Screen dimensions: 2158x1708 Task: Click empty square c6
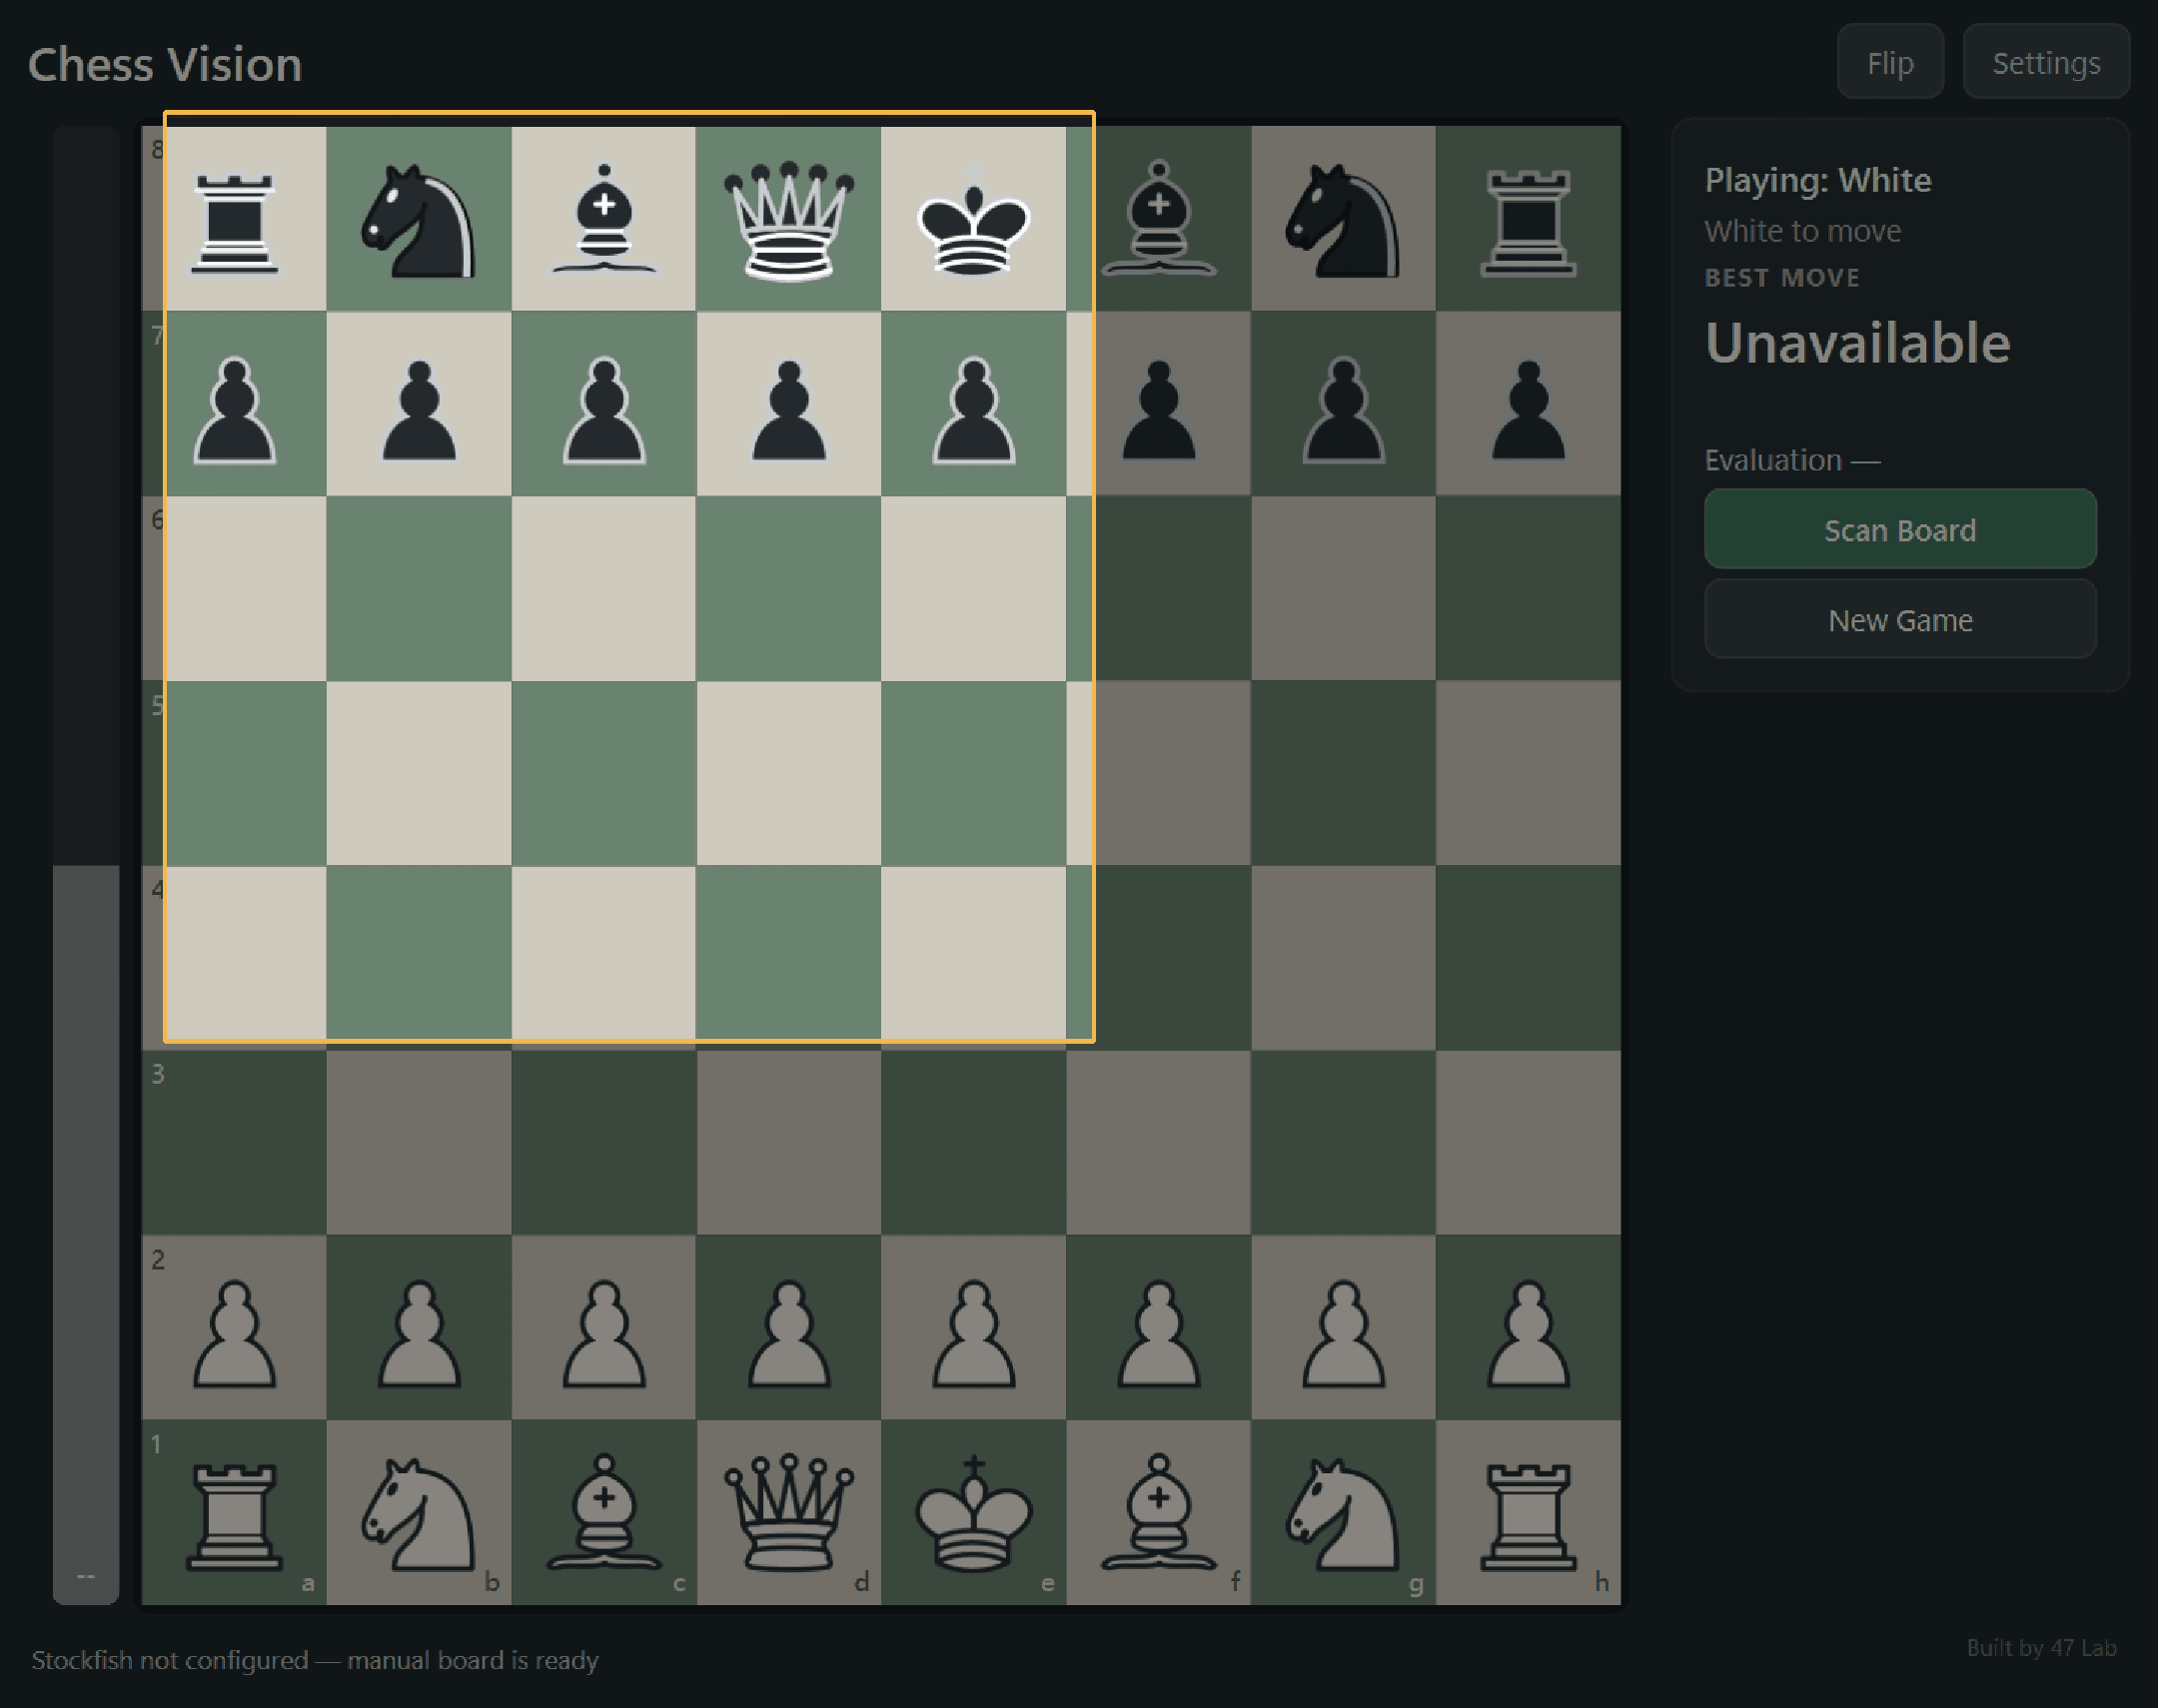604,588
